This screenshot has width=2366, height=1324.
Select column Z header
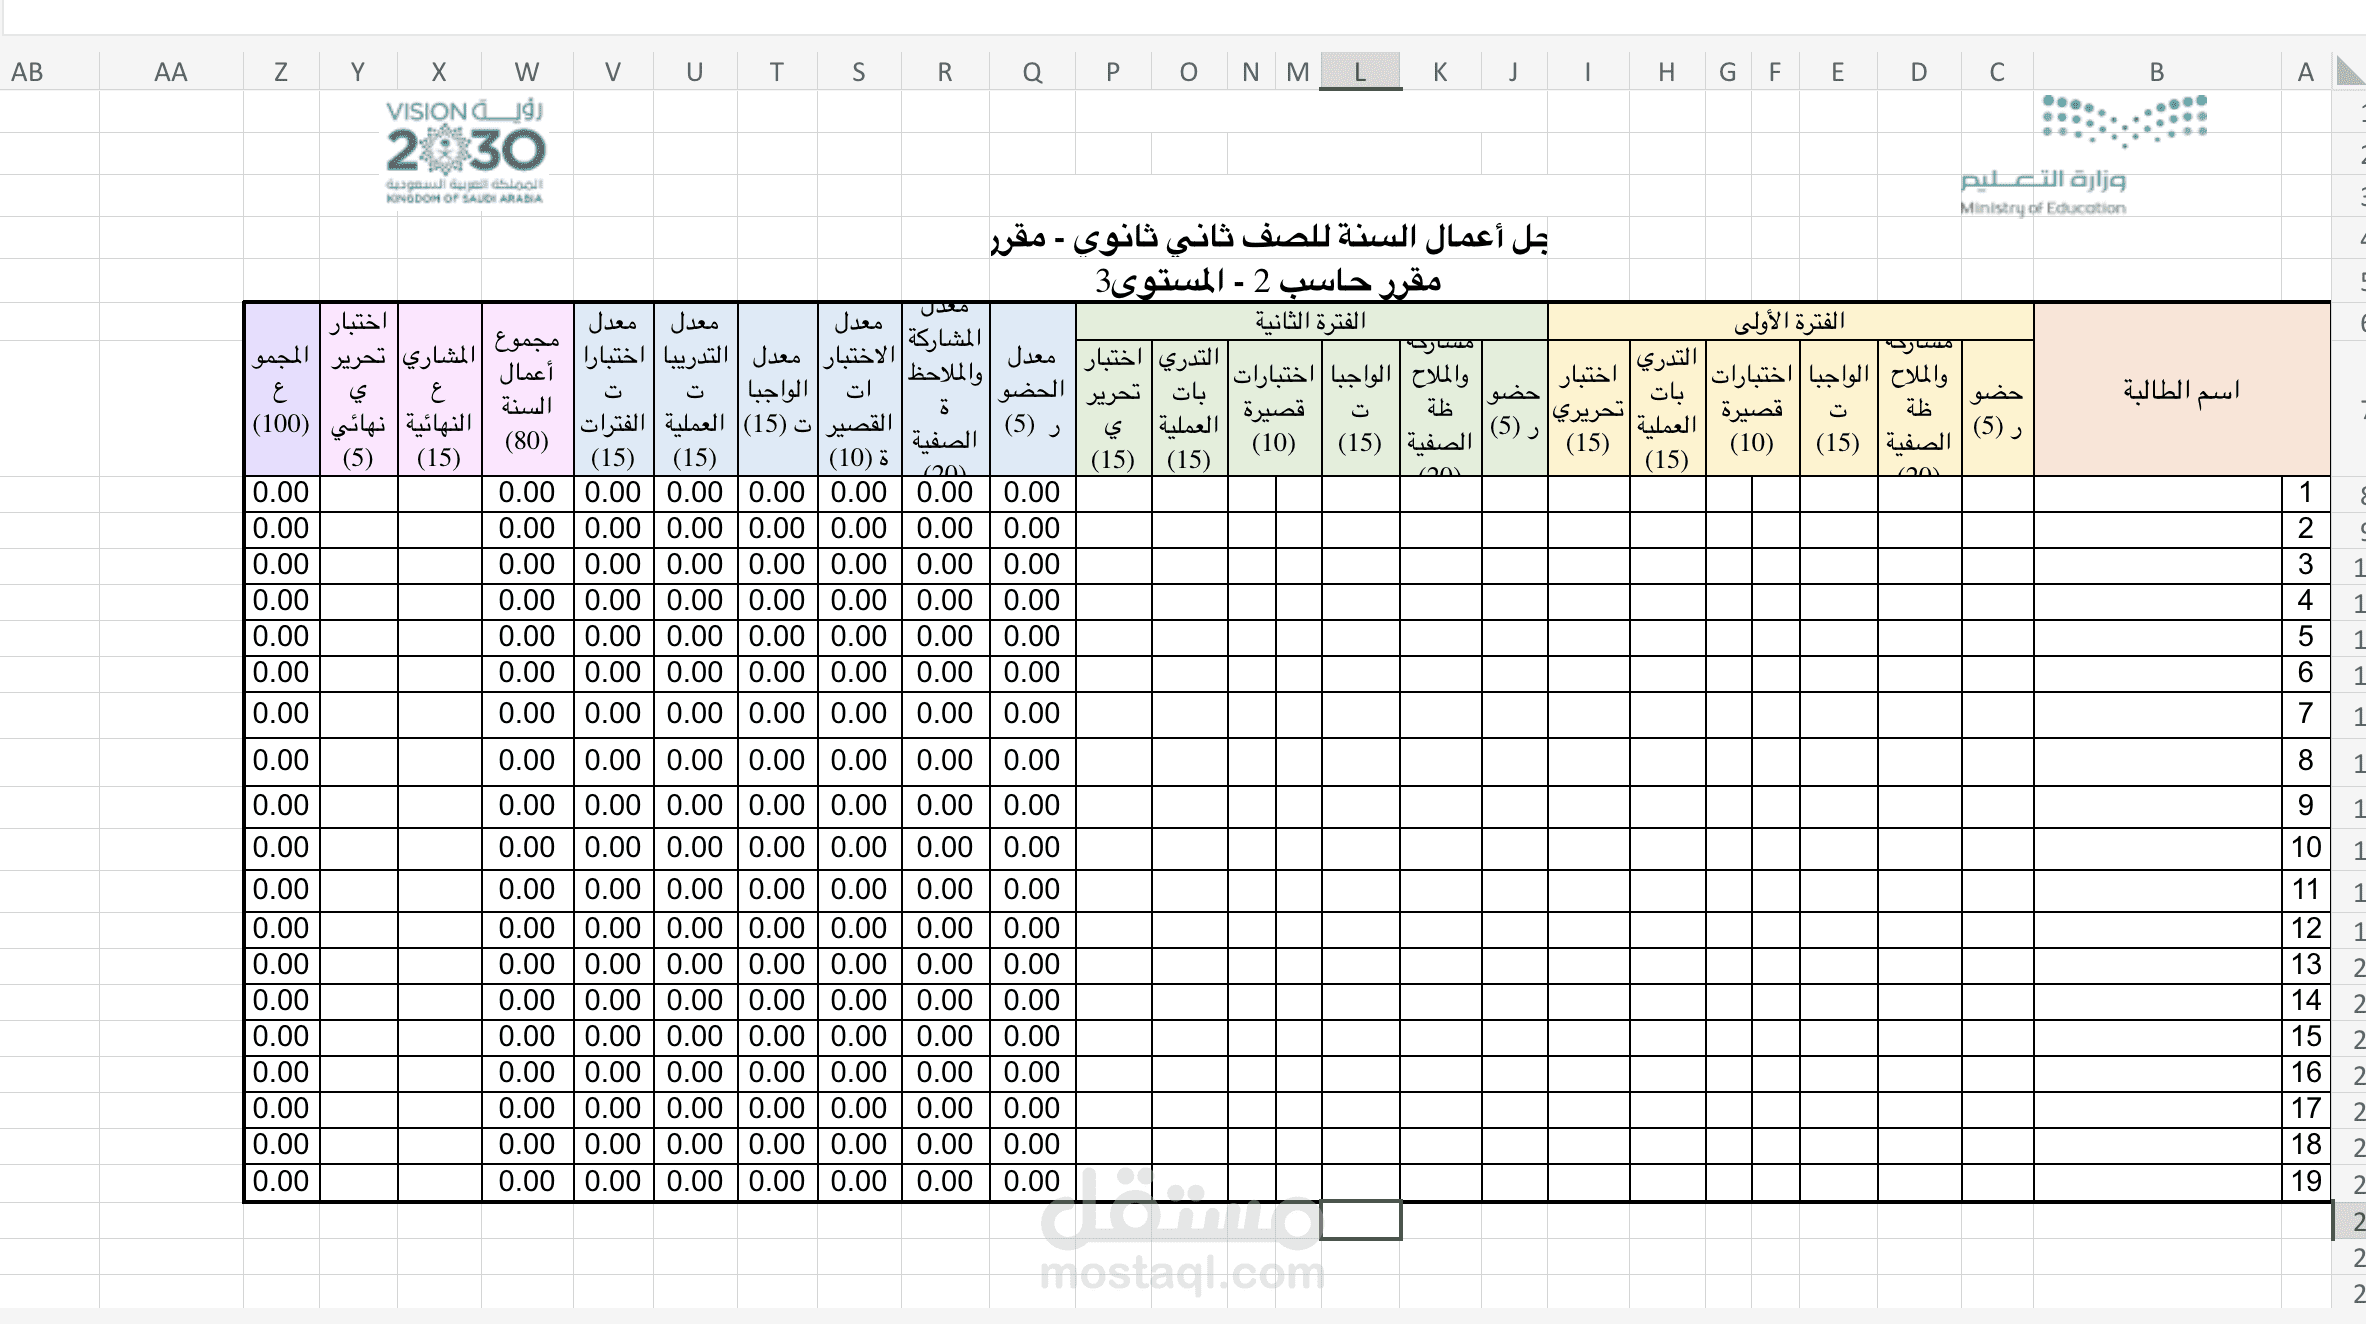281,71
